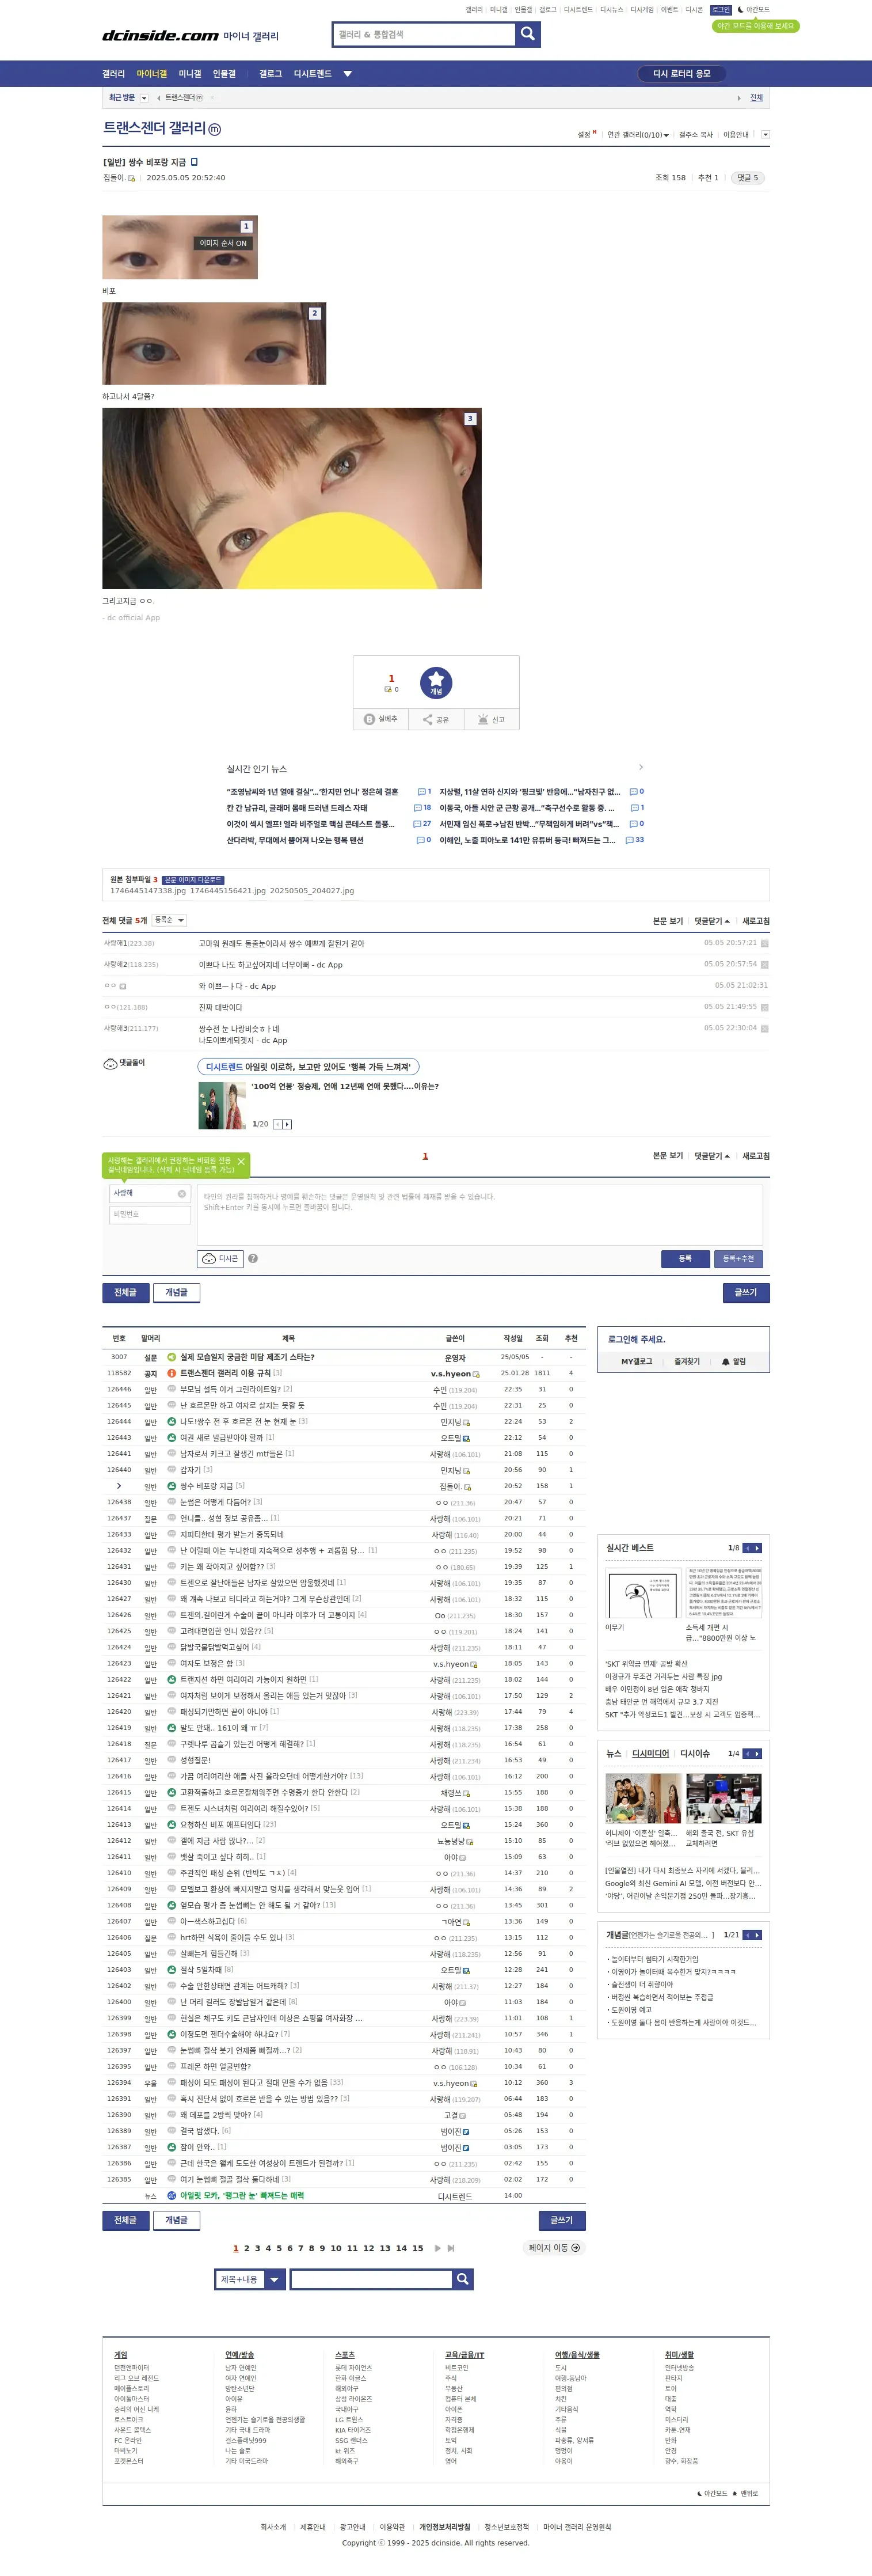Select 미니갤 in navigation bar

[190, 74]
